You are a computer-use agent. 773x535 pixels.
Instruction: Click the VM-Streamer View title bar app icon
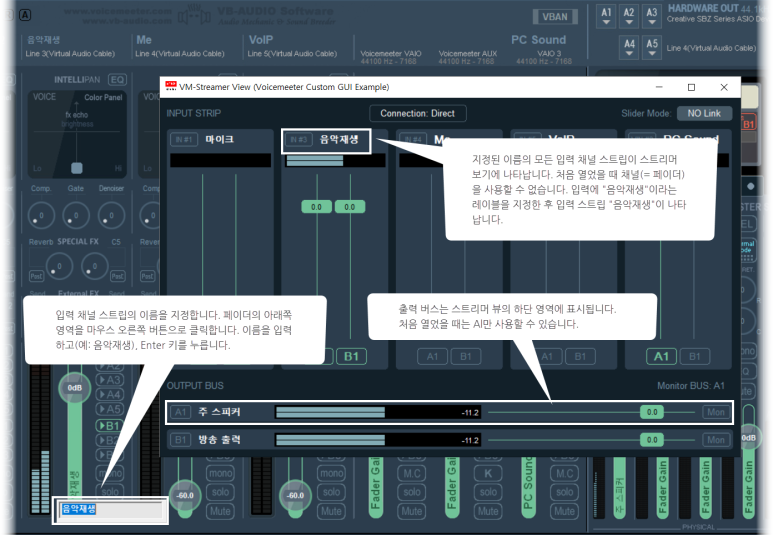tap(171, 87)
